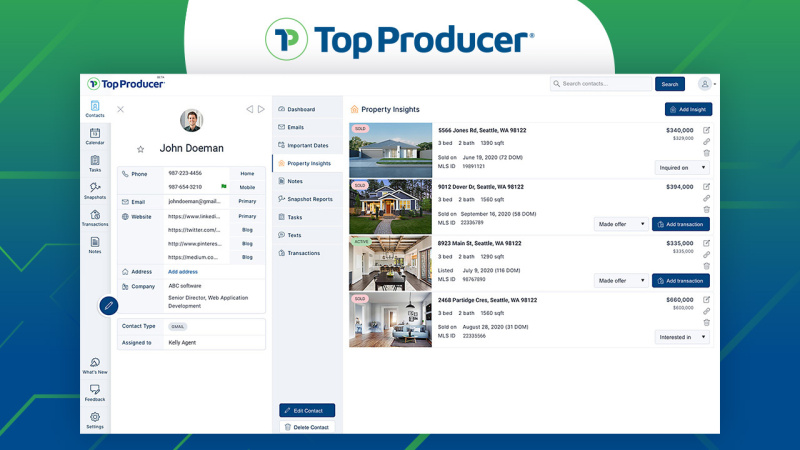
Task: Click the johndoeman@gmail email address
Action: pos(194,202)
